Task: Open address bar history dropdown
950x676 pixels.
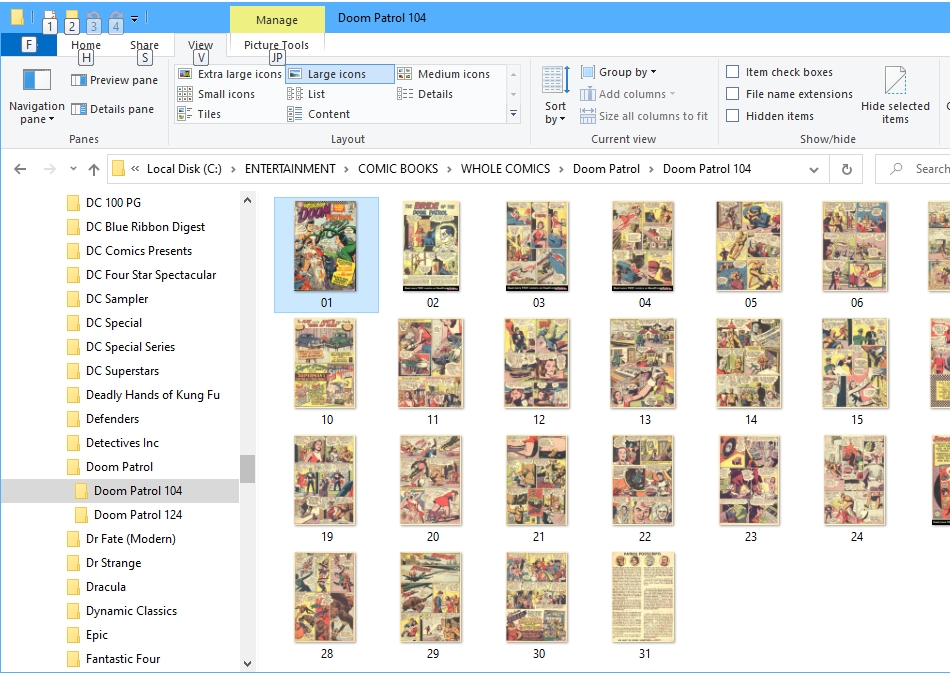Action: tap(814, 170)
